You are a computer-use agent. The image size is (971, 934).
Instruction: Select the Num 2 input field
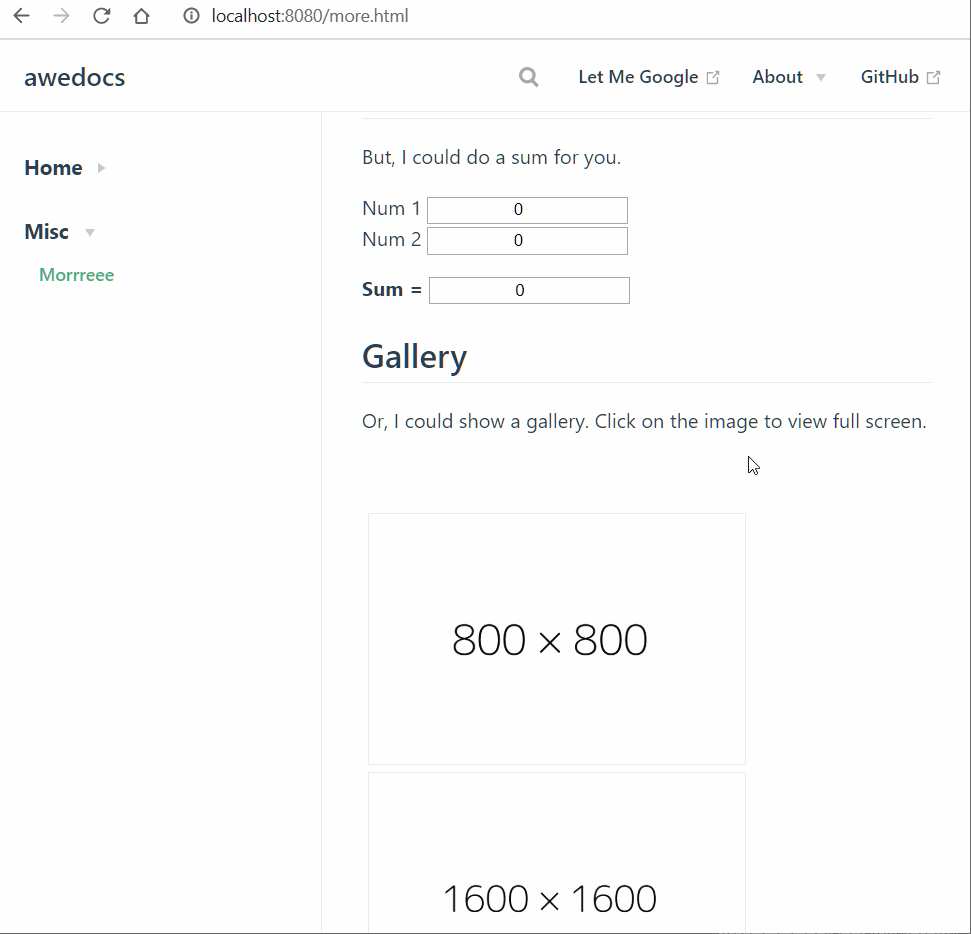[x=527, y=241]
